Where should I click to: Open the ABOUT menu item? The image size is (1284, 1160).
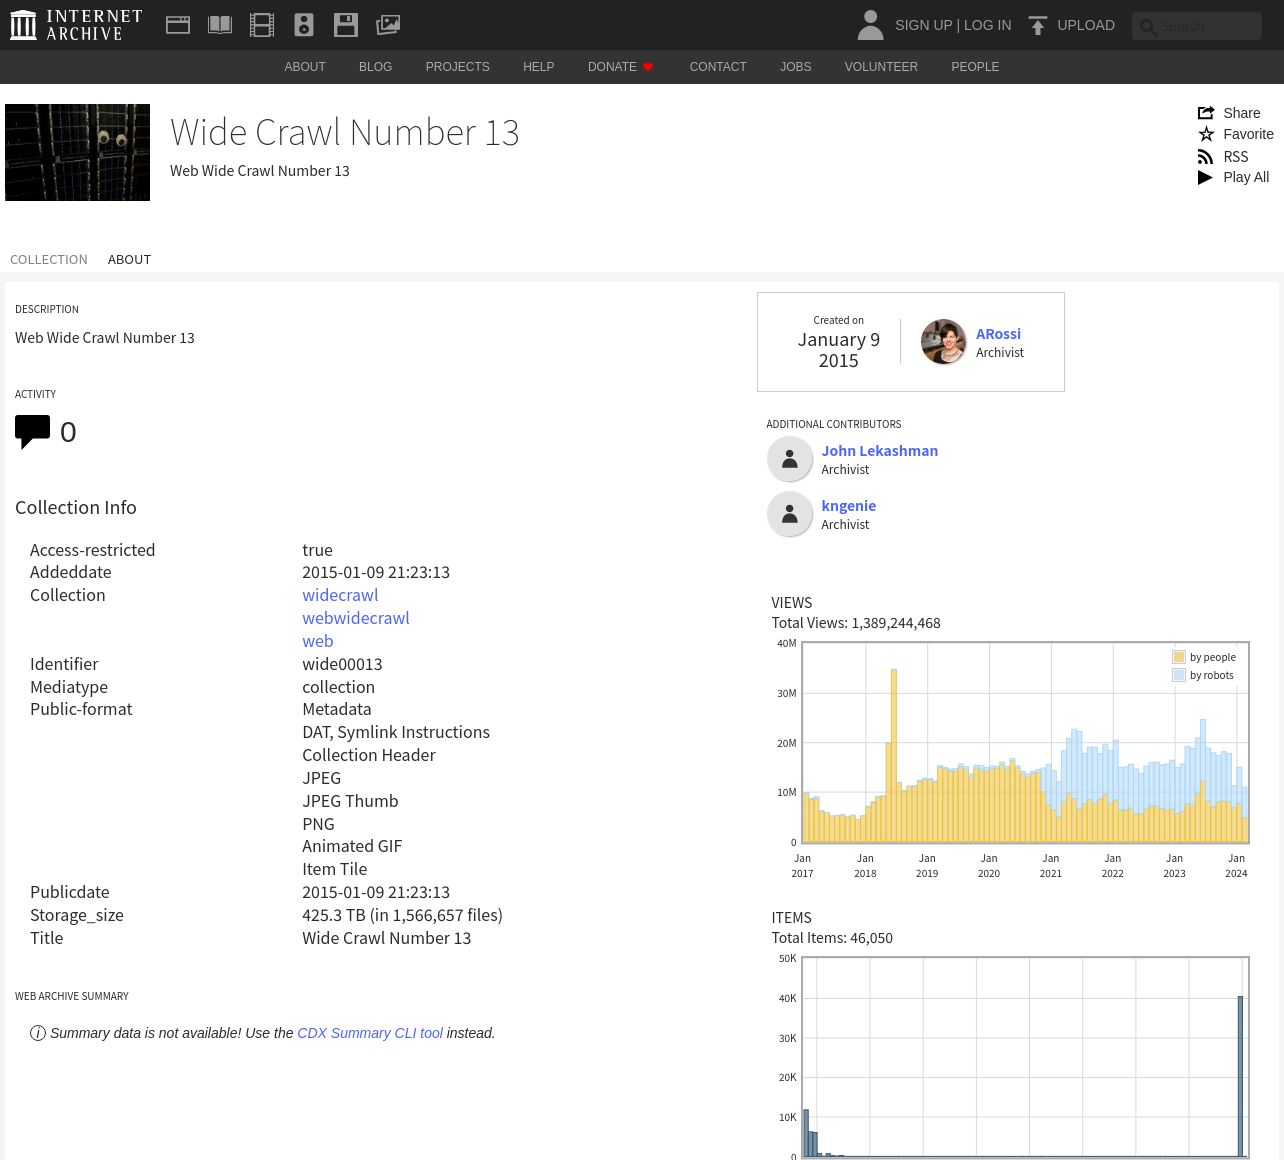[305, 67]
